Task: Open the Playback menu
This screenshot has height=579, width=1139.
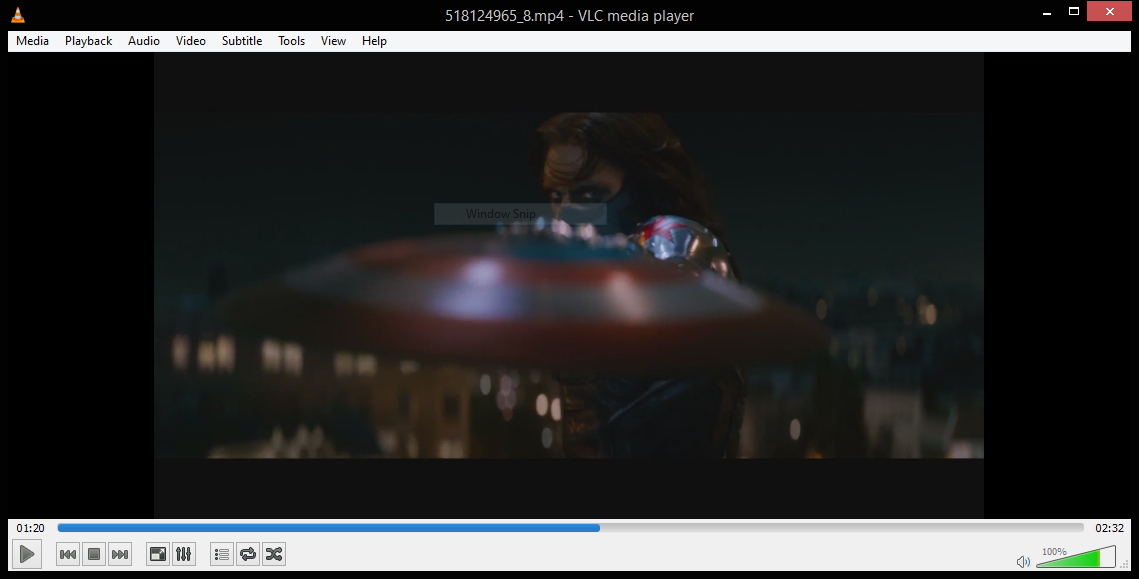Action: click(x=89, y=41)
